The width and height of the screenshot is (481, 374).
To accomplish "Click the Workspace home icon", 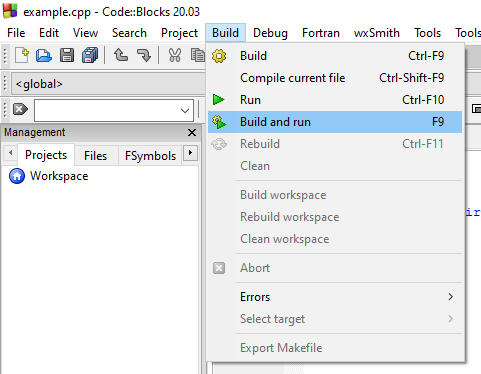I will tap(17, 176).
